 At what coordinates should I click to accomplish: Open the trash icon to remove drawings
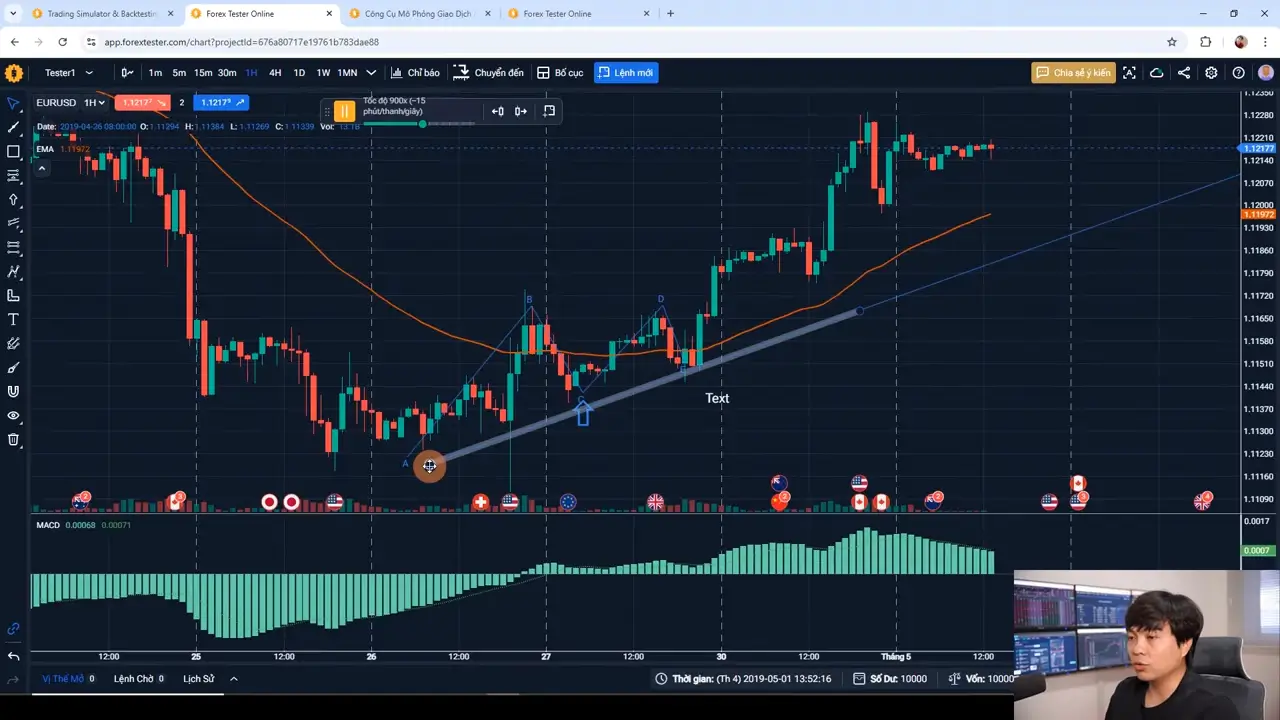[13, 439]
